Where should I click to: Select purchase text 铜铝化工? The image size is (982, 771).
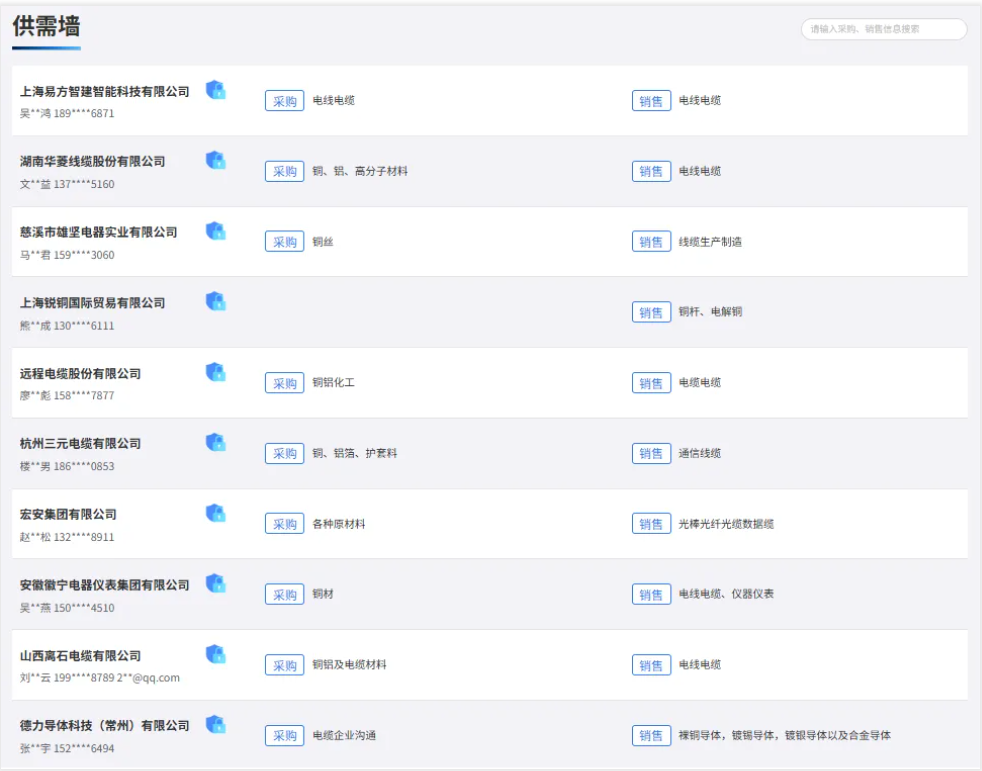pyautogui.click(x=333, y=382)
